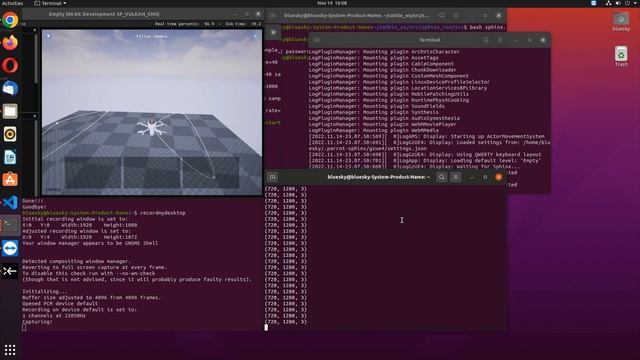This screenshot has width=640, height=360.
Task: Launch Visual Studio Code from the dock
Action: click(10, 202)
